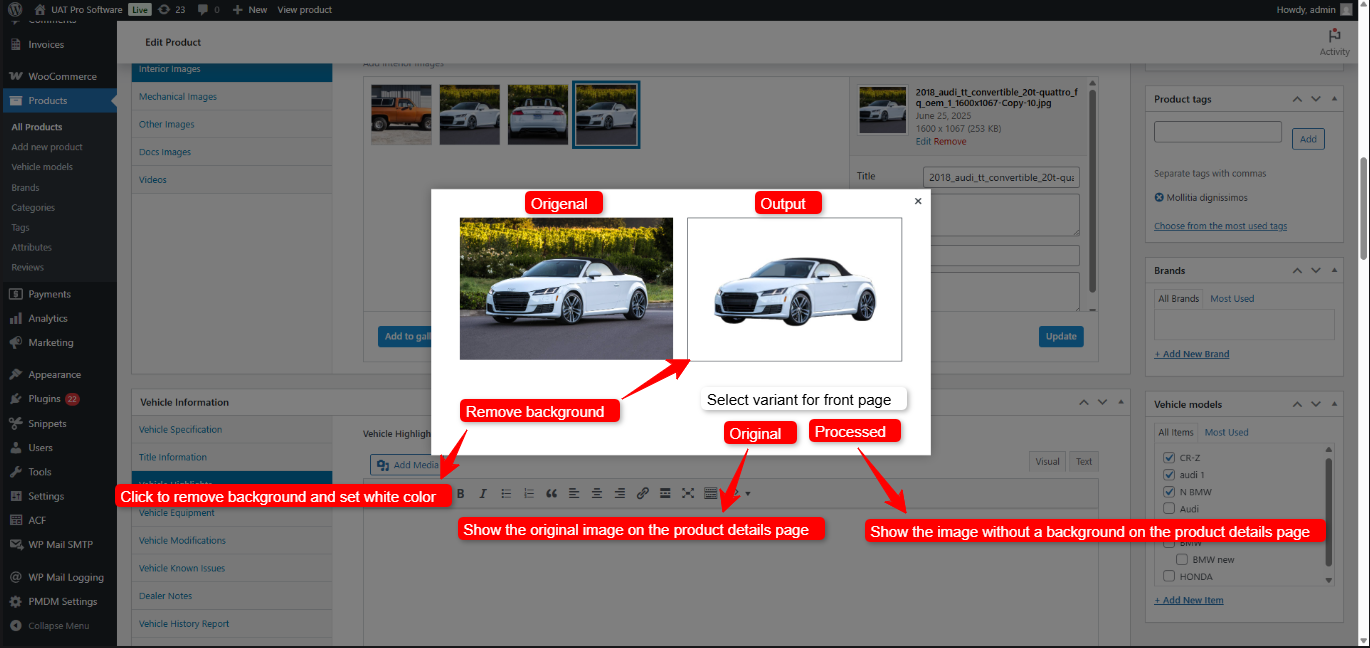Click the plus New item in admin bar
The height and width of the screenshot is (648, 1370).
tap(249, 9)
